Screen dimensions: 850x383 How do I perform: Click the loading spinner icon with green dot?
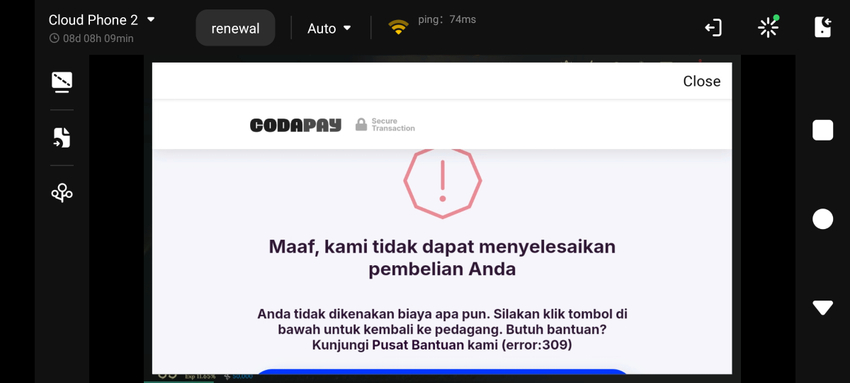pyautogui.click(x=768, y=27)
